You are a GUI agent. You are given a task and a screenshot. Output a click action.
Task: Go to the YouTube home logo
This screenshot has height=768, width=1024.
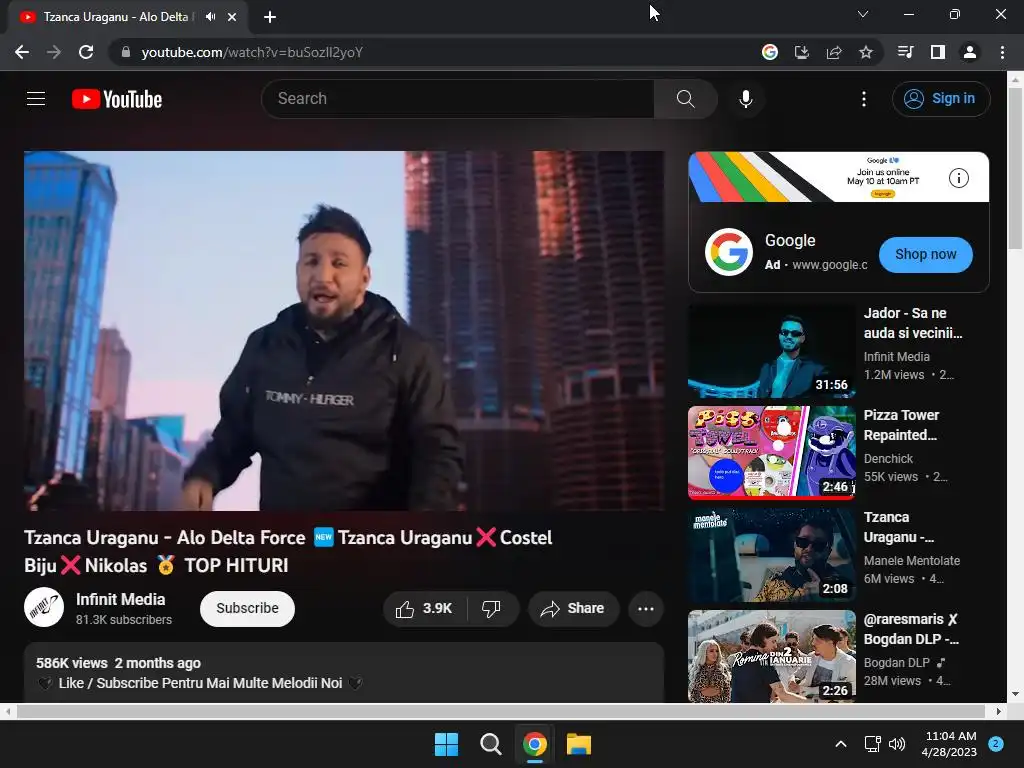click(117, 99)
